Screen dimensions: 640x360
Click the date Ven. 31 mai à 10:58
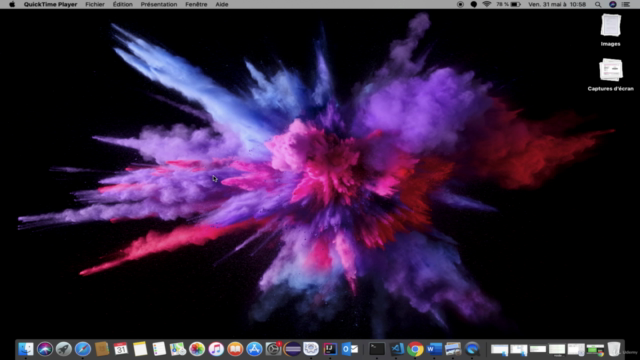click(557, 4)
